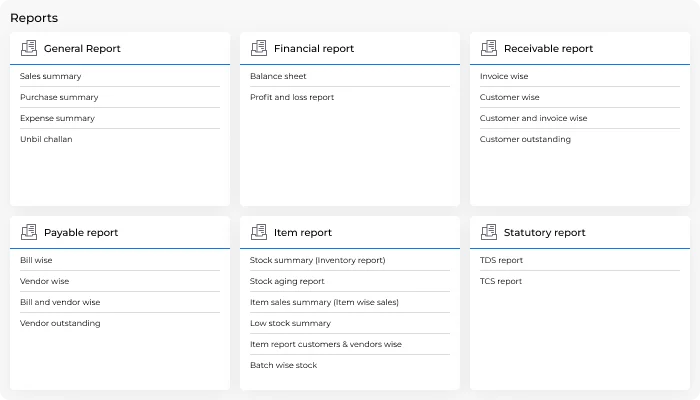Click the Statutory report card icon
Screen dimensions: 700x400
pos(489,232)
